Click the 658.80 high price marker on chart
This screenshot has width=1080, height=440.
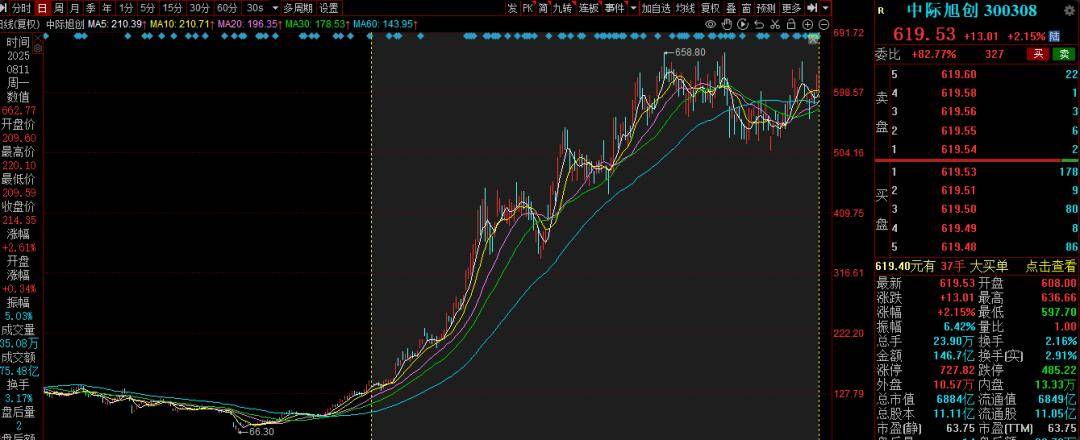click(x=690, y=52)
